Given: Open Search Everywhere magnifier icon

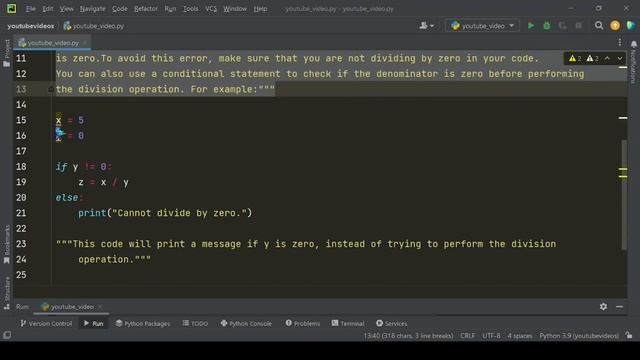Looking at the screenshot, I should click(x=599, y=26).
